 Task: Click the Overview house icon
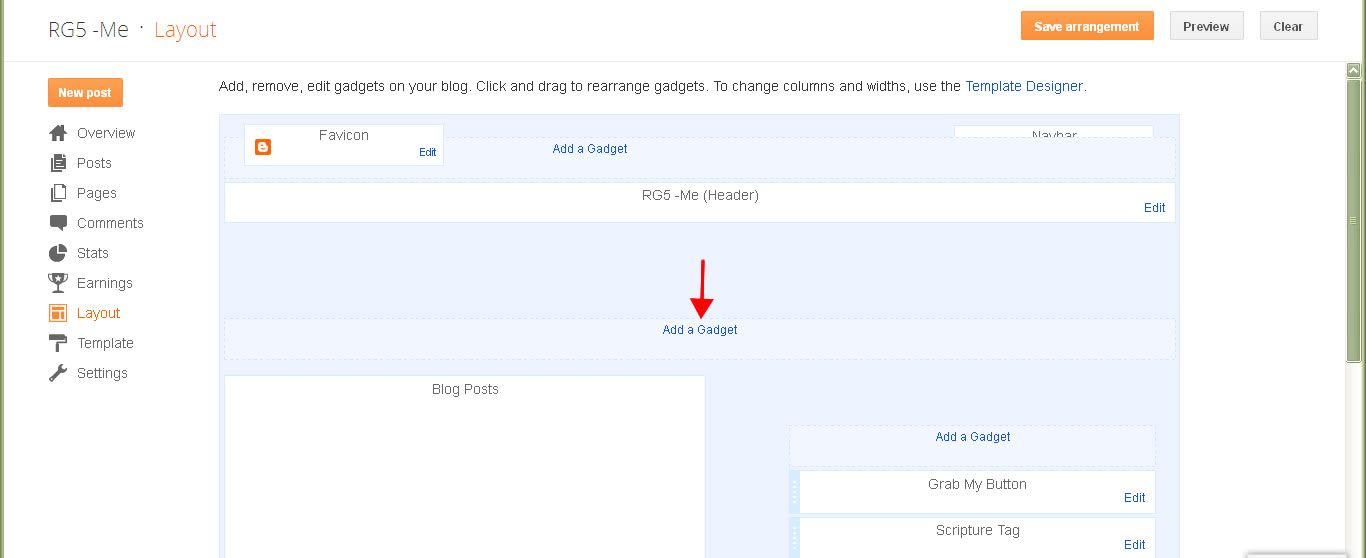[58, 133]
